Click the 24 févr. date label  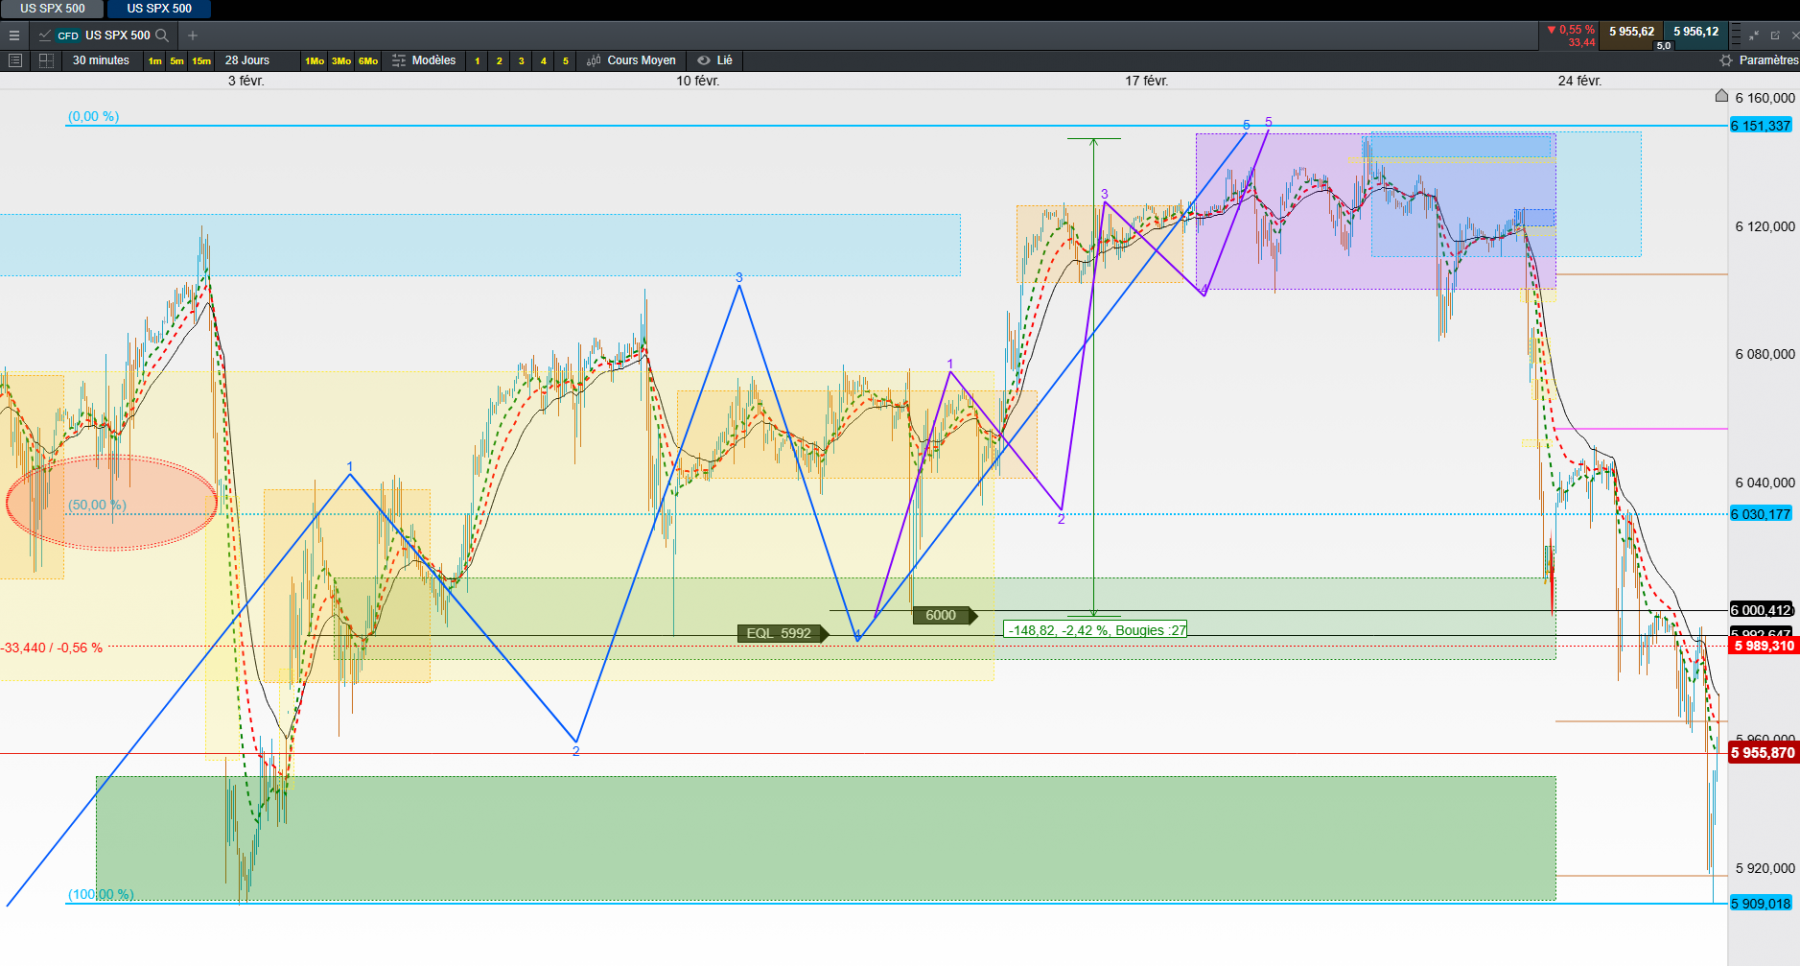point(1579,81)
